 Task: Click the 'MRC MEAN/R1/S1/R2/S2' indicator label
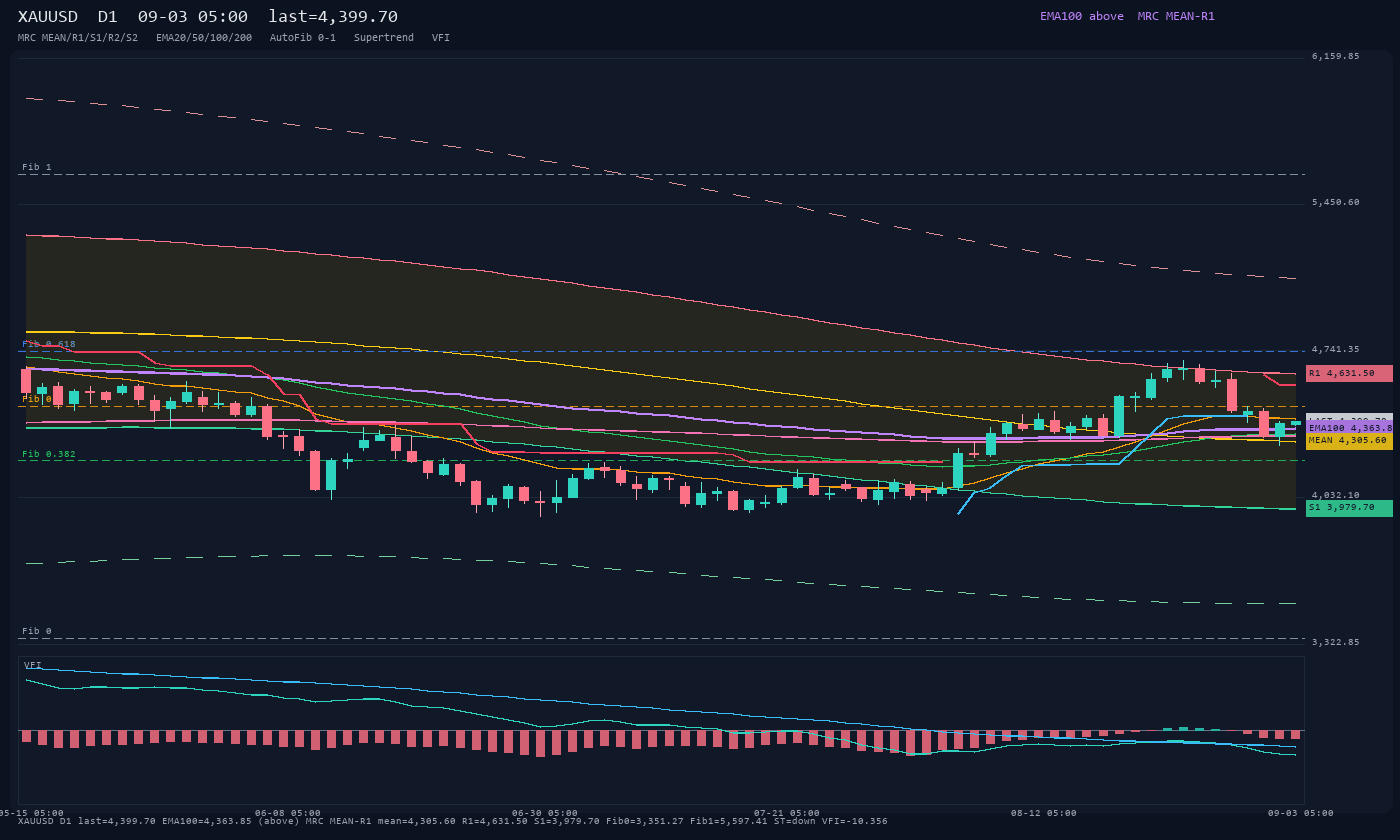(x=78, y=38)
